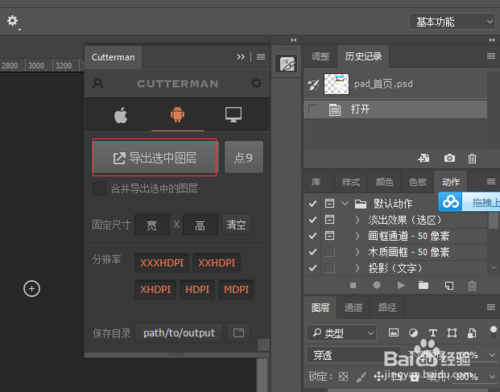This screenshot has width=500, height=392.
Task: Toggle checkmark for 默认动作 action set
Action: coord(313,203)
